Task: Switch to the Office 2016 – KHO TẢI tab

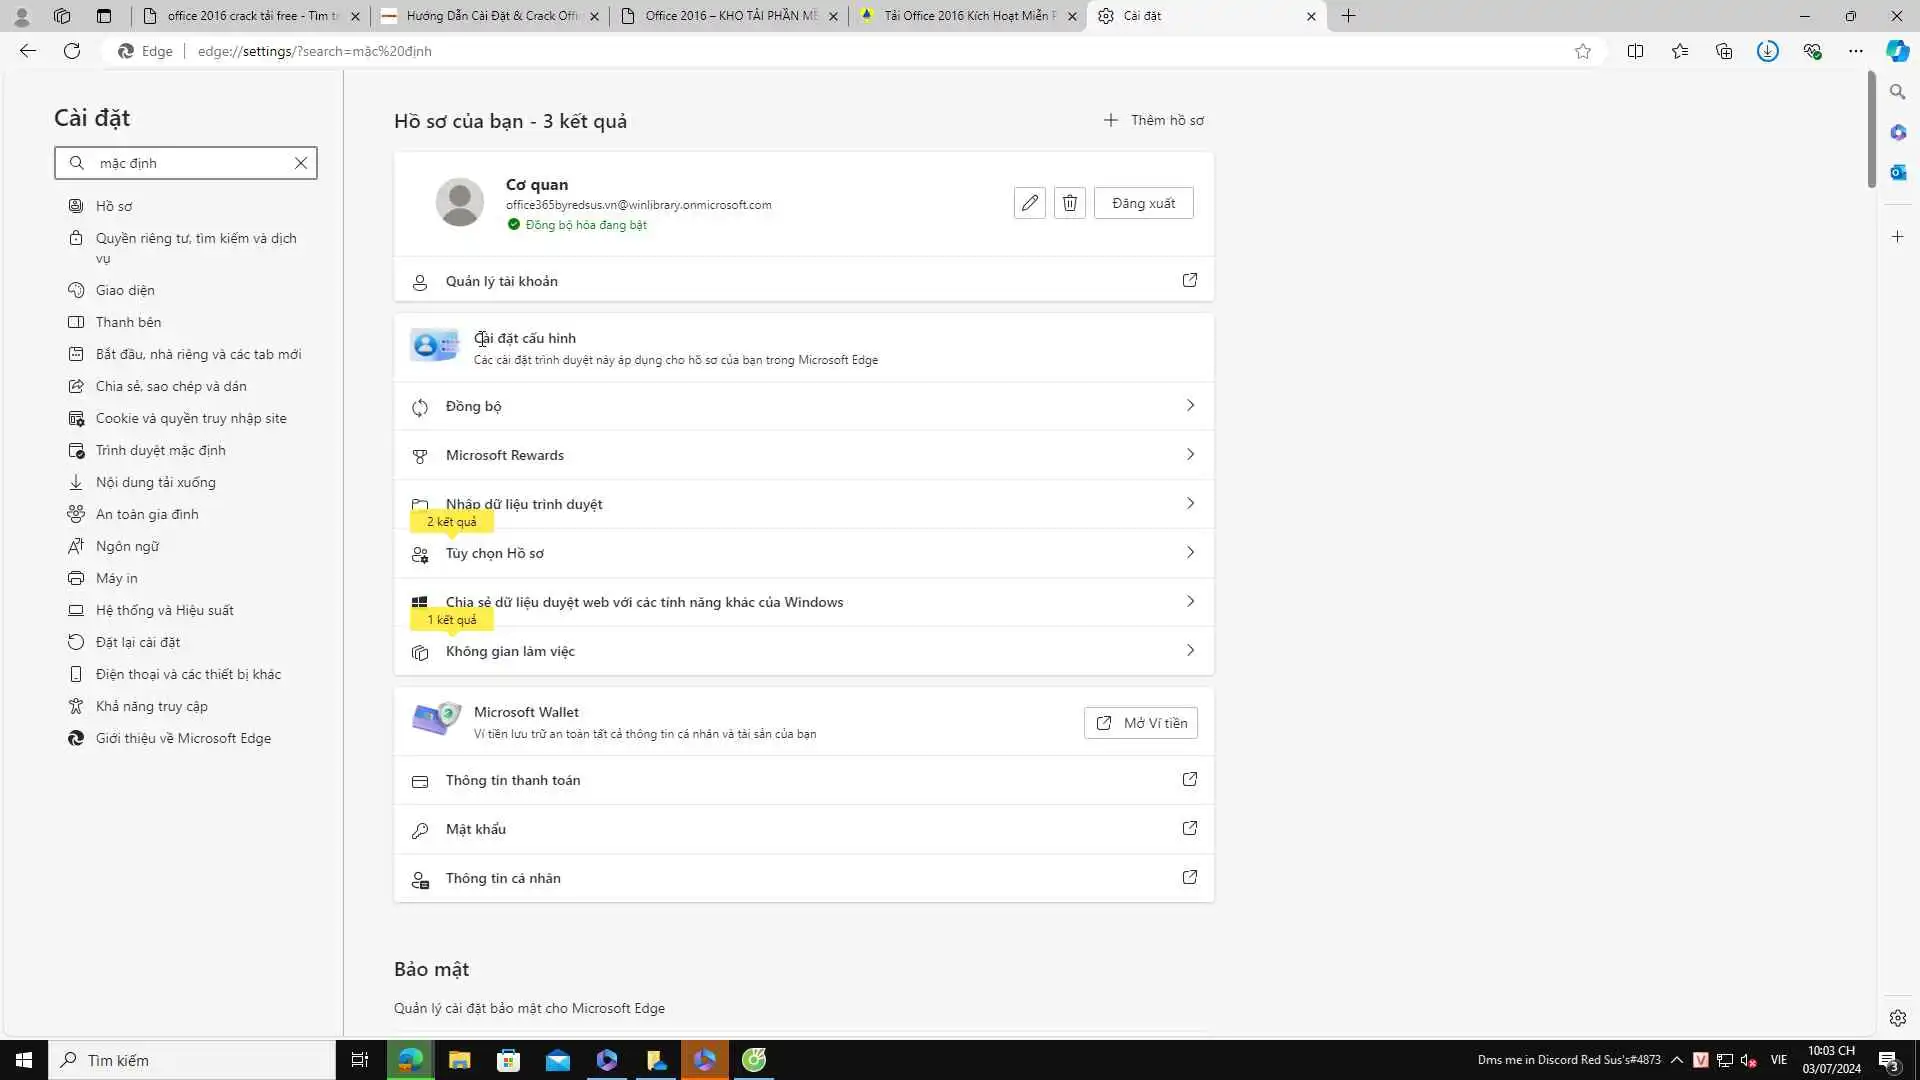Action: [x=730, y=16]
